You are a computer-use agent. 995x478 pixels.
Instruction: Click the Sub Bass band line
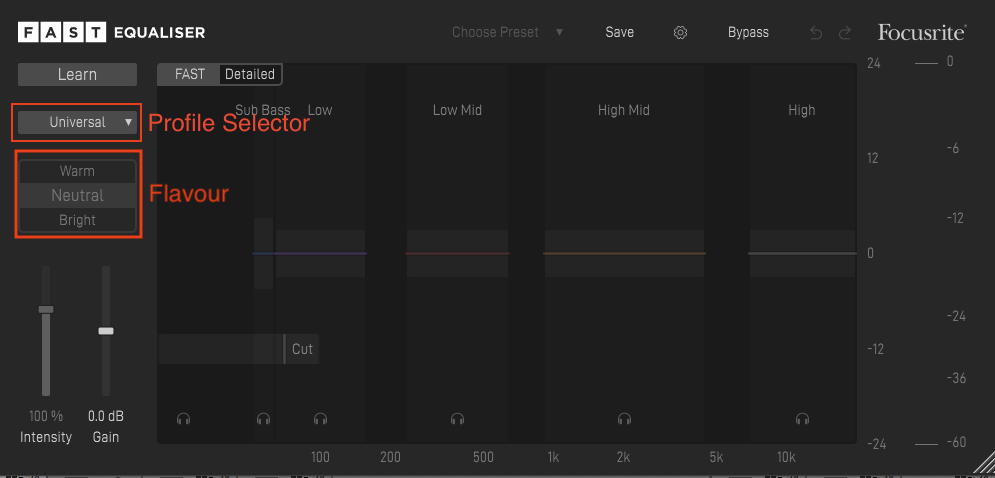(263, 253)
